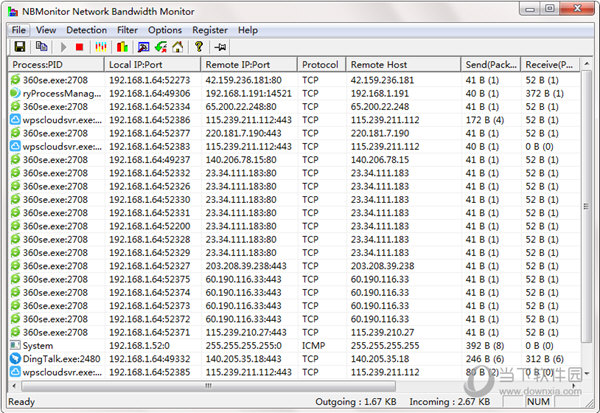Image resolution: width=600 pixels, height=413 pixels.
Task: Stop monitoring with the red square
Action: pos(79,47)
